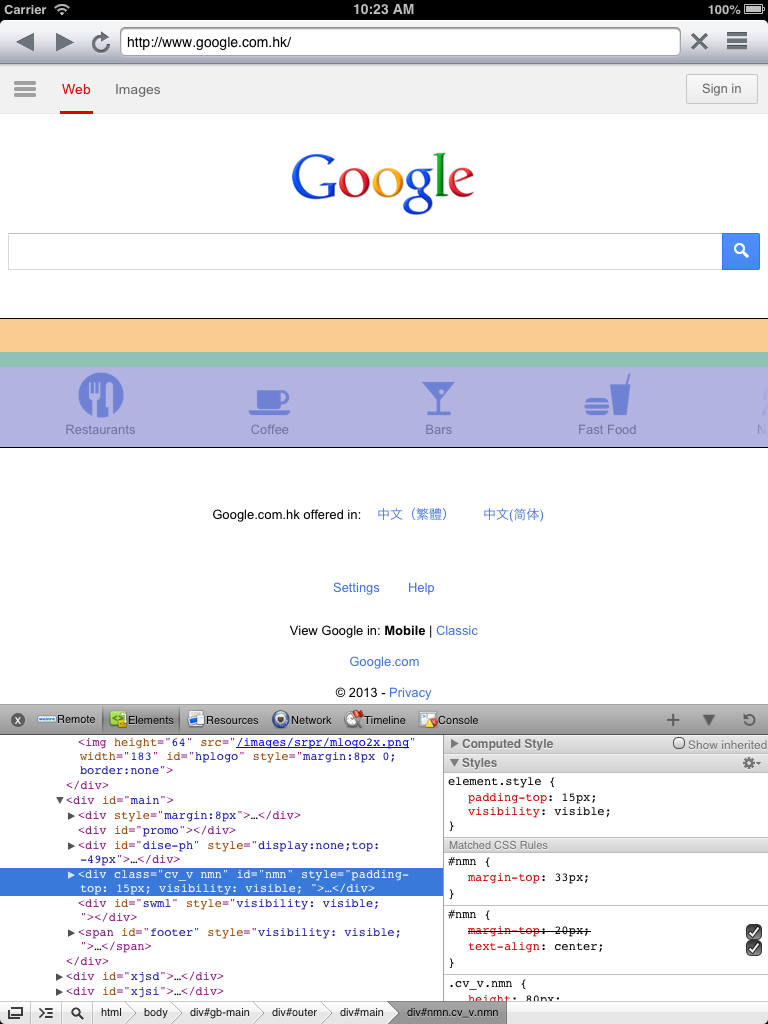
Task: Tap the Restaurants fork and knife icon
Action: 101,394
